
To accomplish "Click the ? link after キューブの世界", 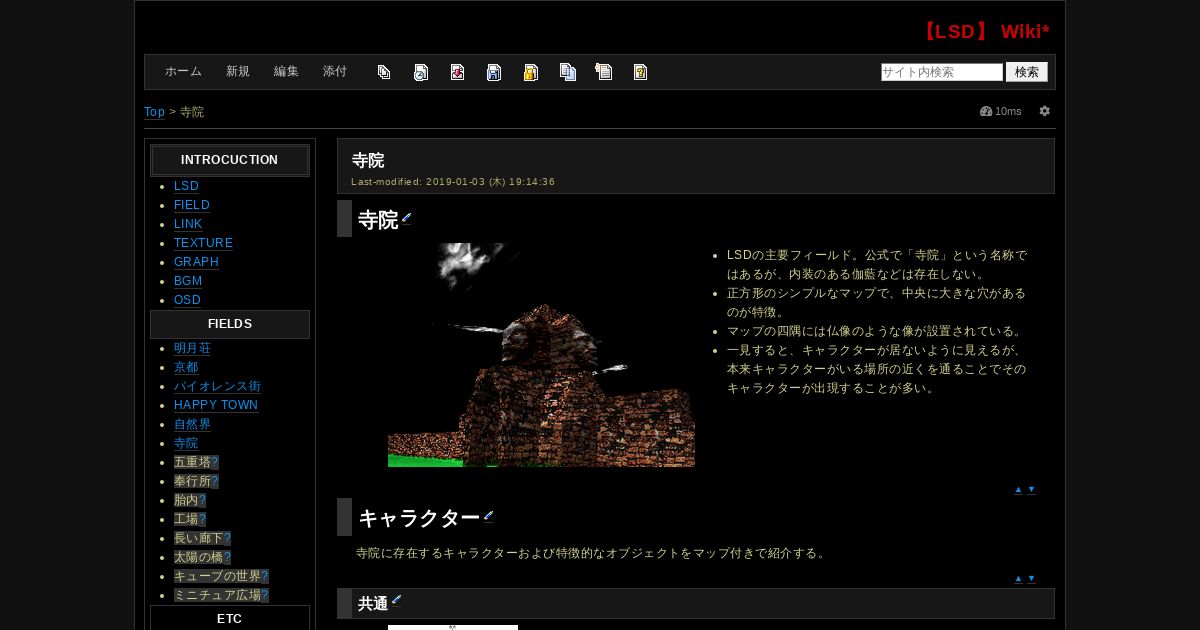I will 265,576.
